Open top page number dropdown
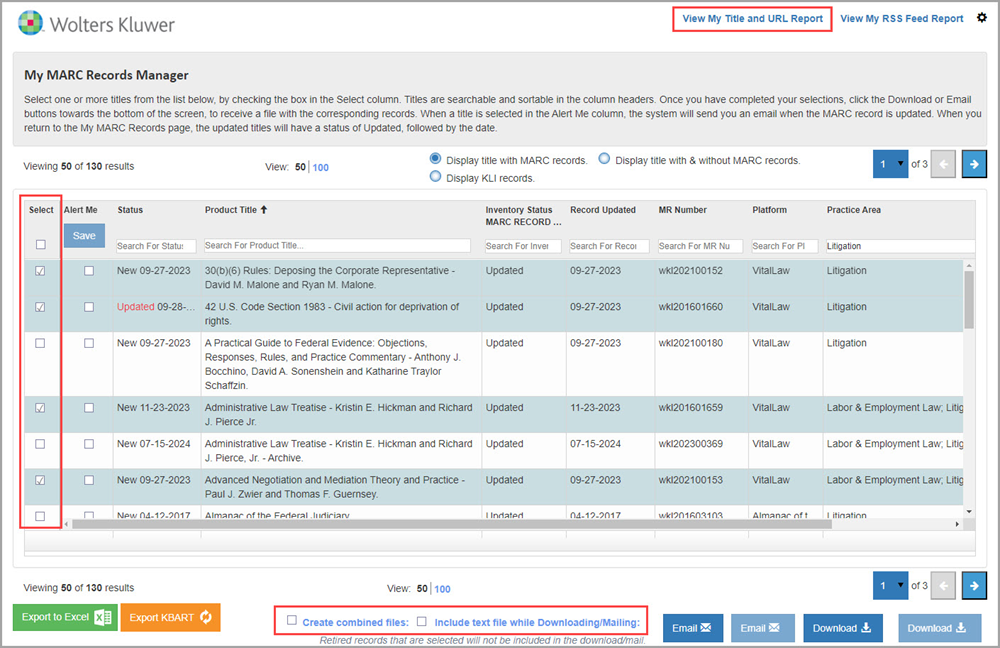 [890, 164]
